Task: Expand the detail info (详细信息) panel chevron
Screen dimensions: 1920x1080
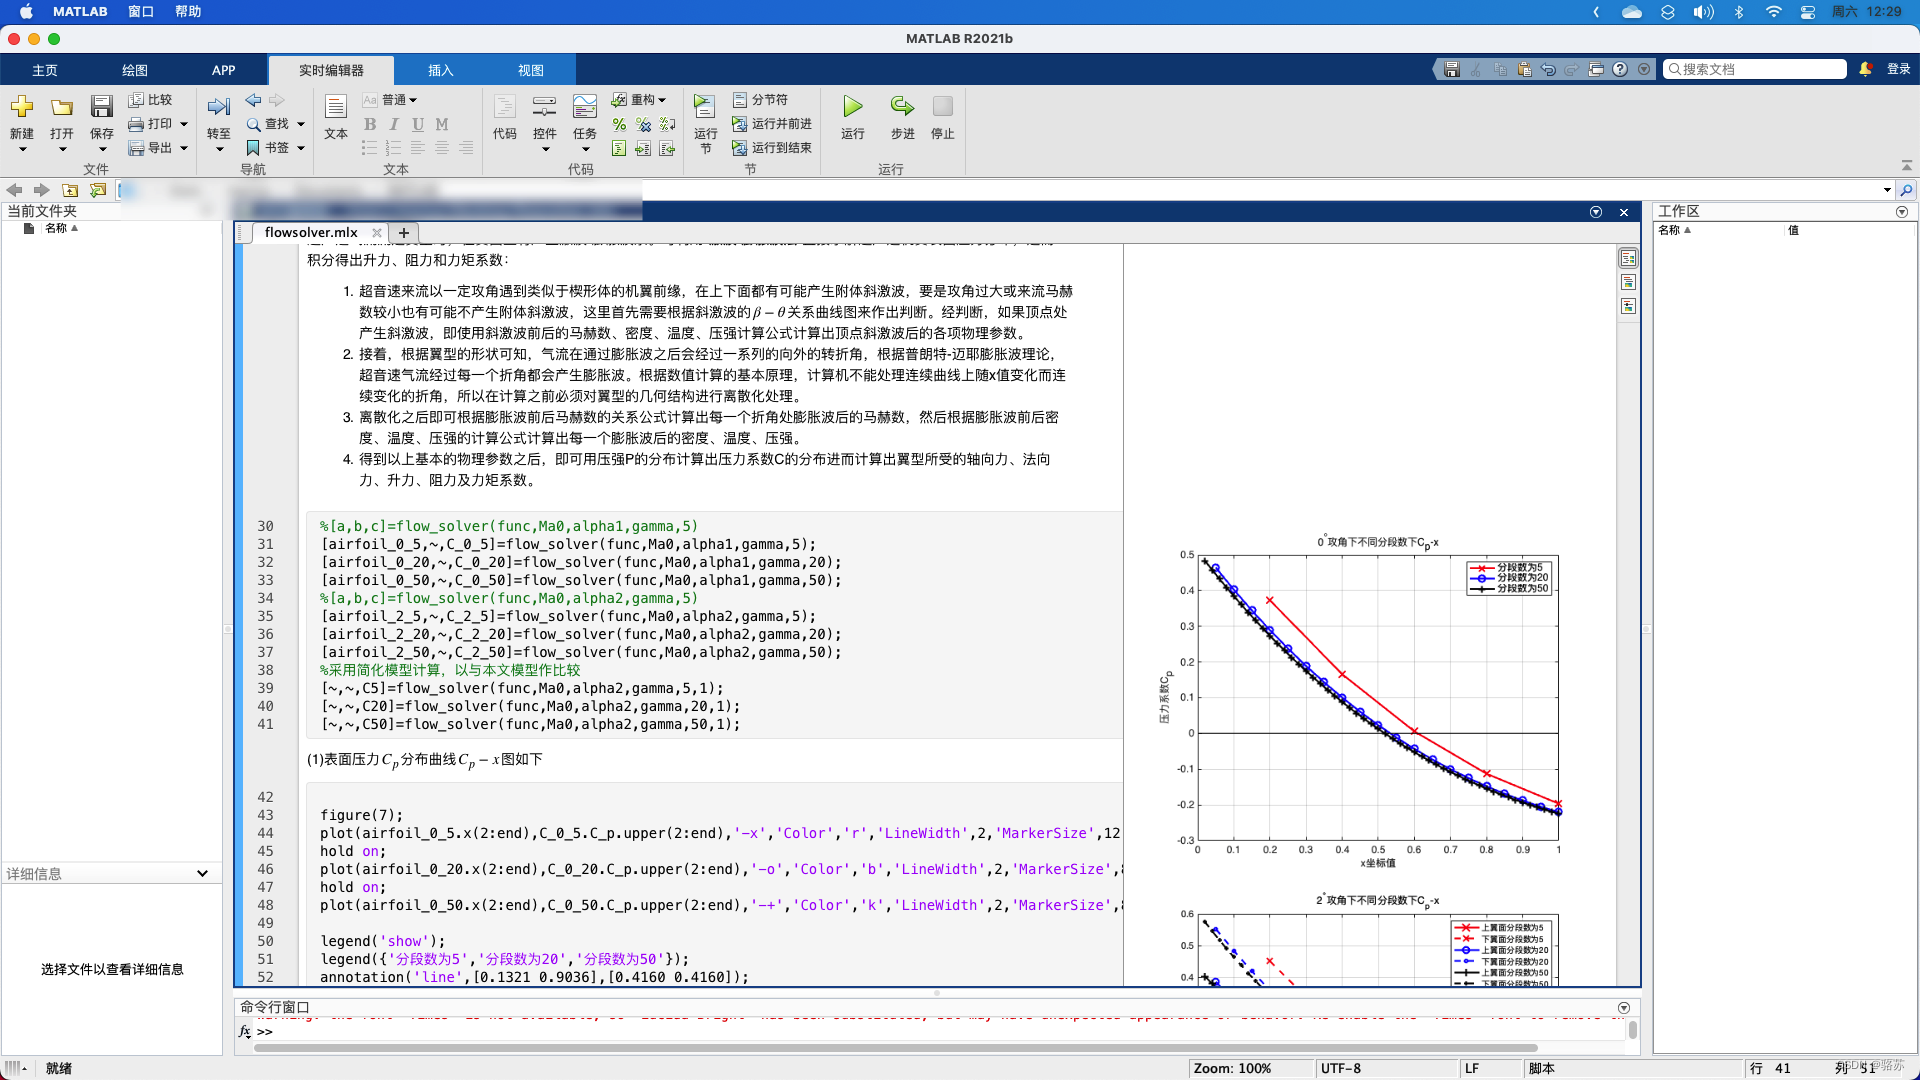Action: coord(202,873)
